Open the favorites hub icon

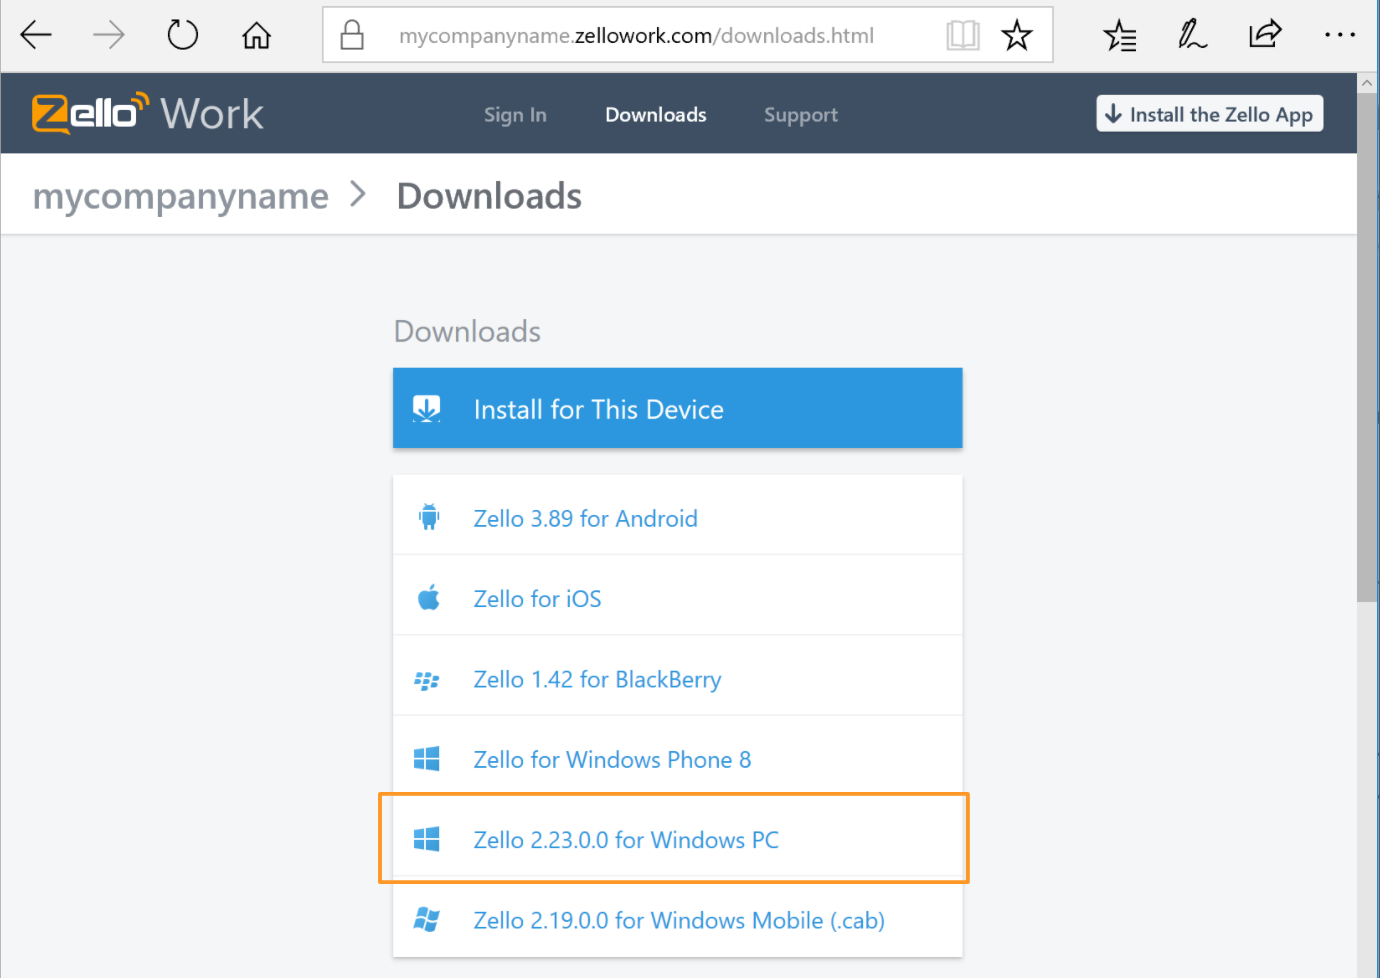click(1120, 36)
